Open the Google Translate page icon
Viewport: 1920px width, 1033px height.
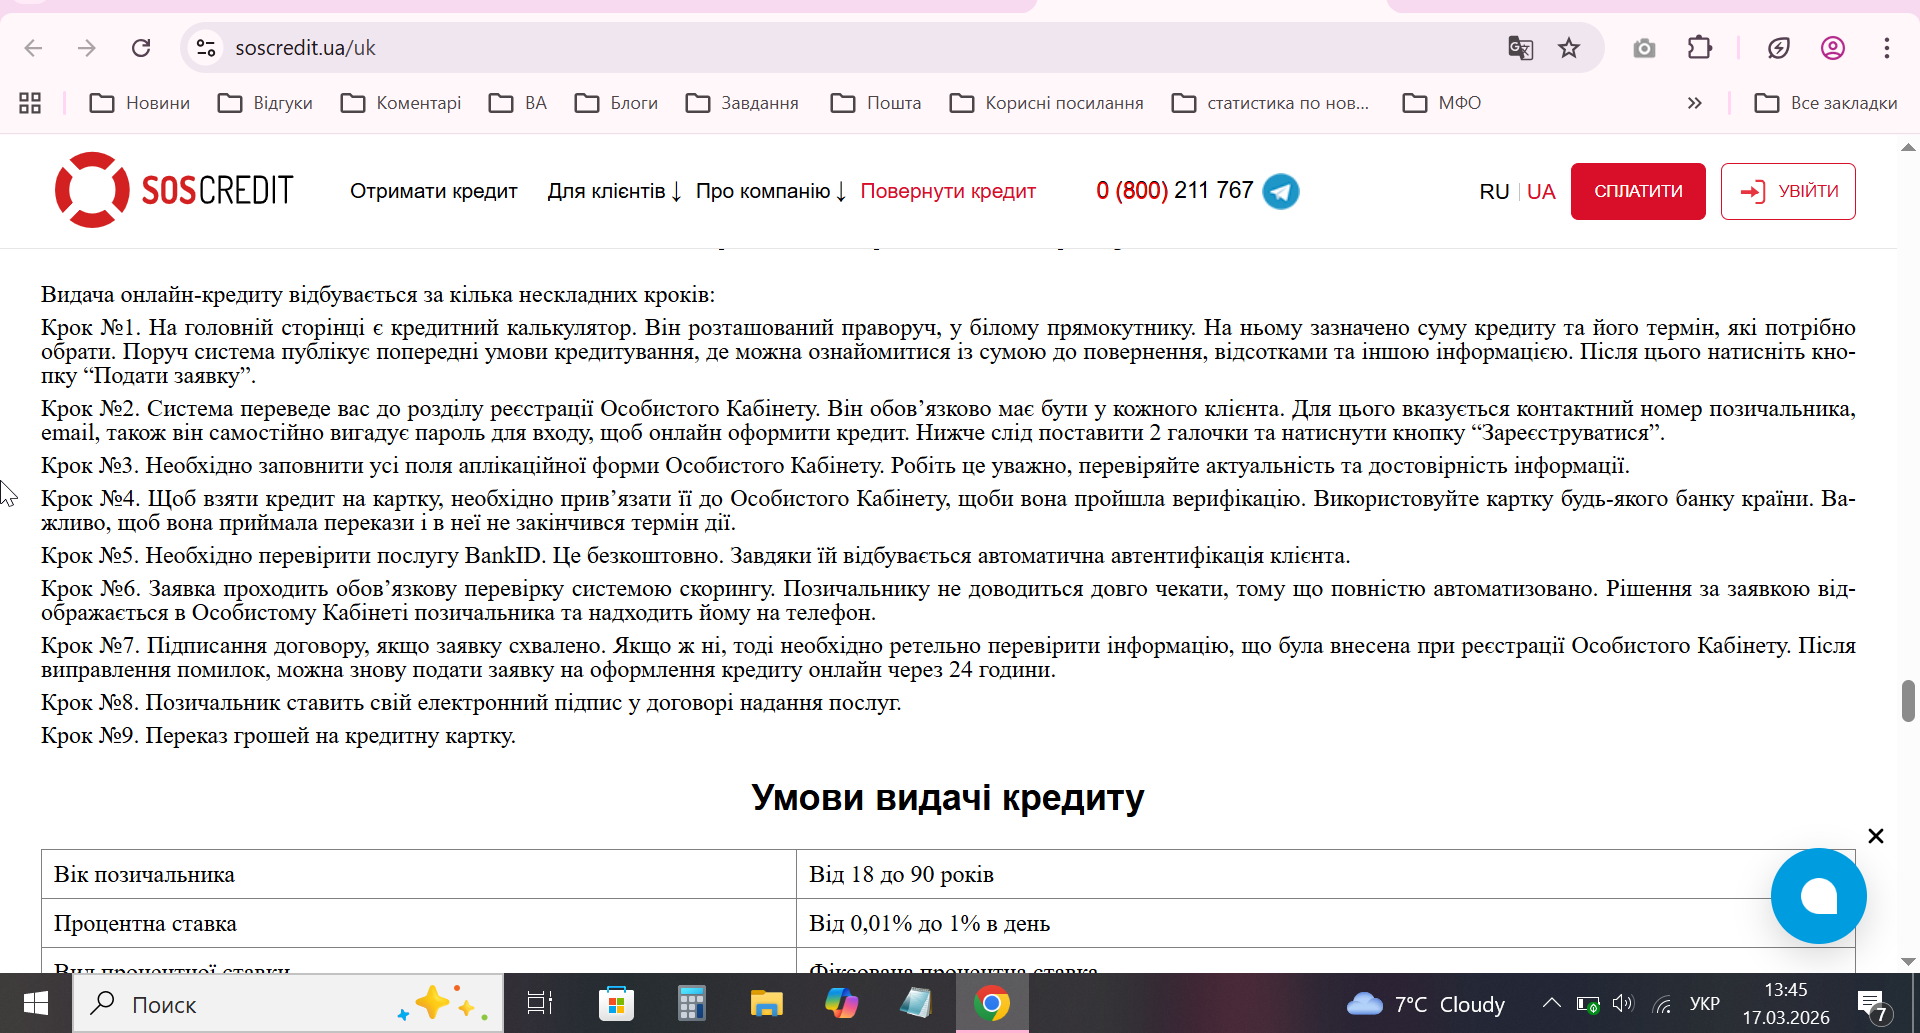pyautogui.click(x=1521, y=48)
